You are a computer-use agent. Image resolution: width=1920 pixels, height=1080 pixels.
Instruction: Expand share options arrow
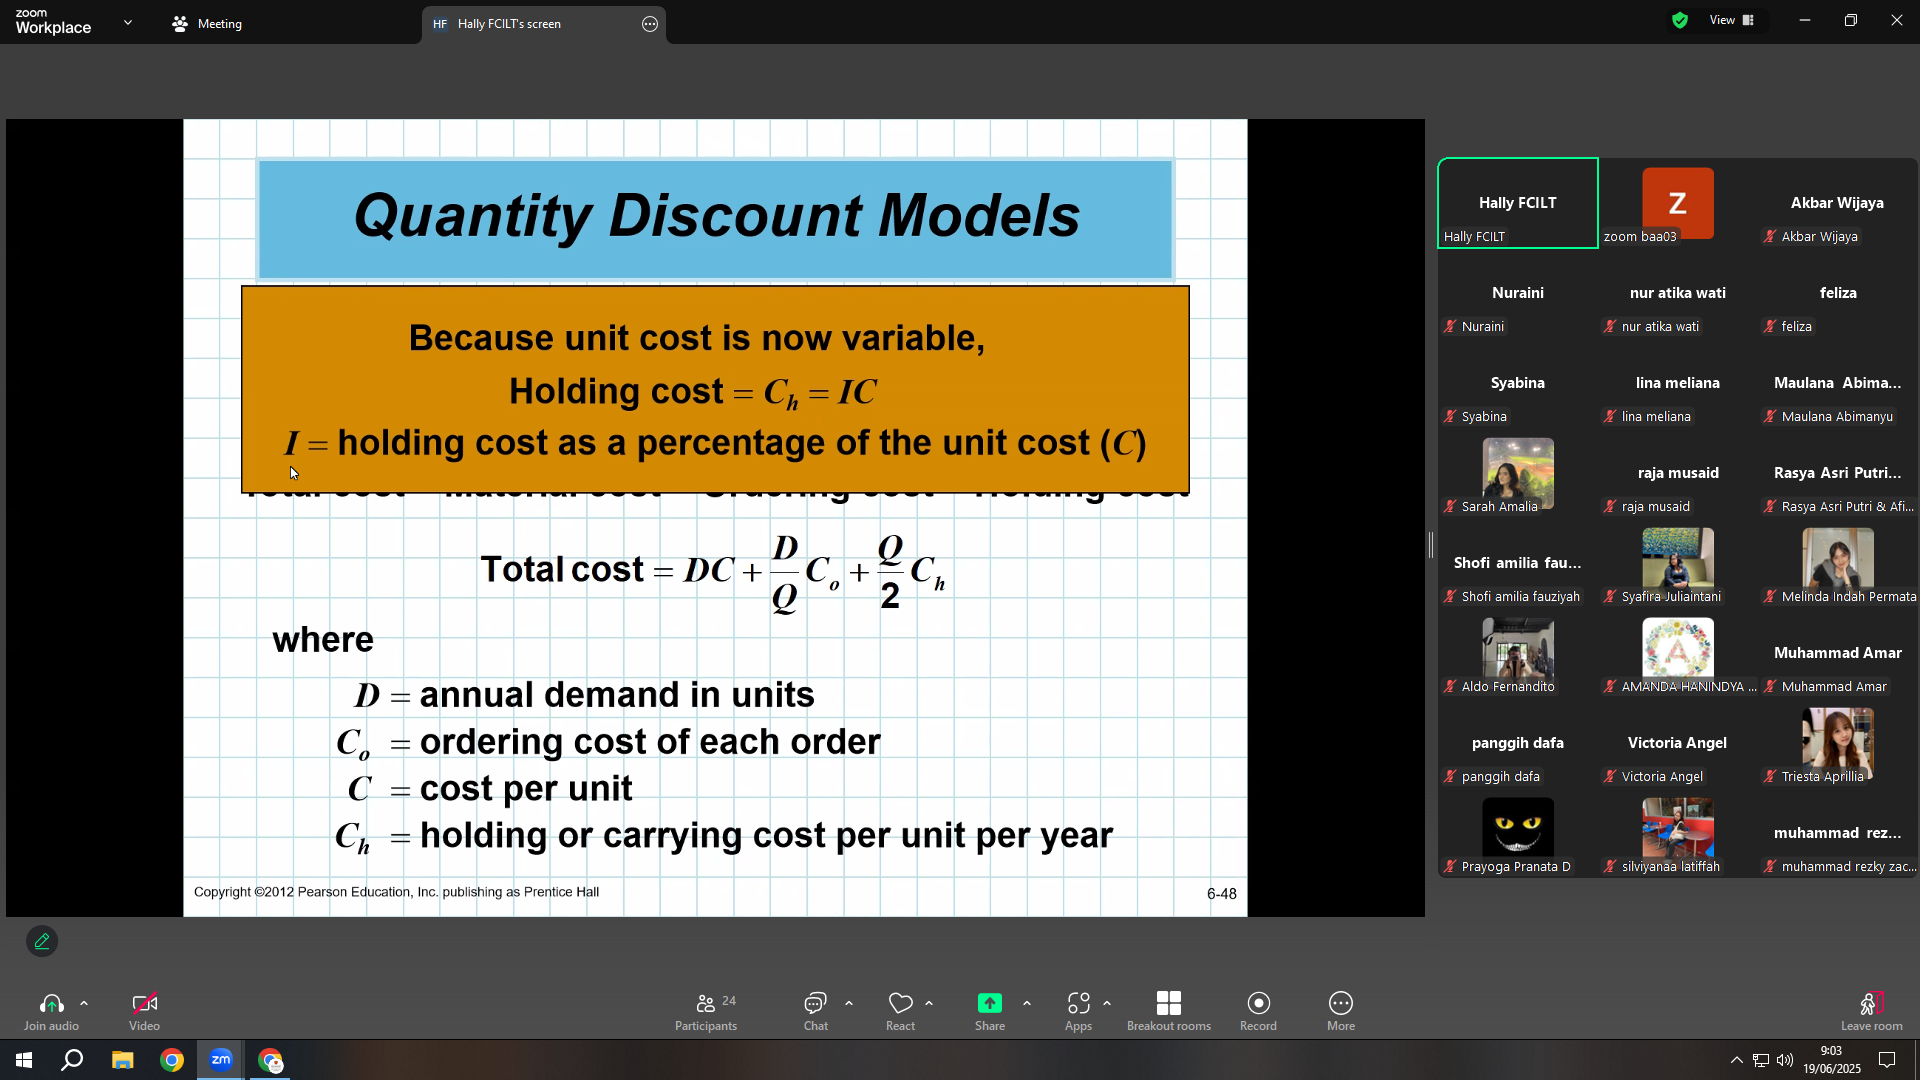click(x=1027, y=1003)
